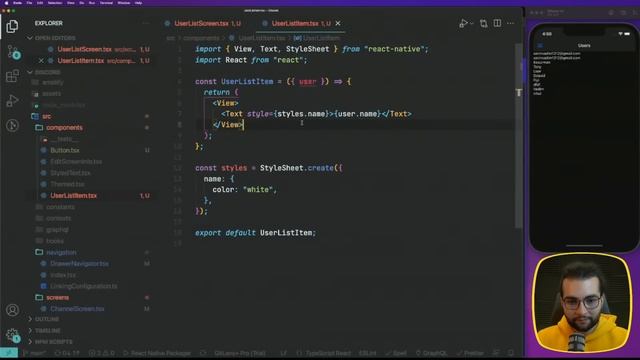Switch to the UserListScreen.tsx tab
The width and height of the screenshot is (640, 360).
tap(203, 24)
